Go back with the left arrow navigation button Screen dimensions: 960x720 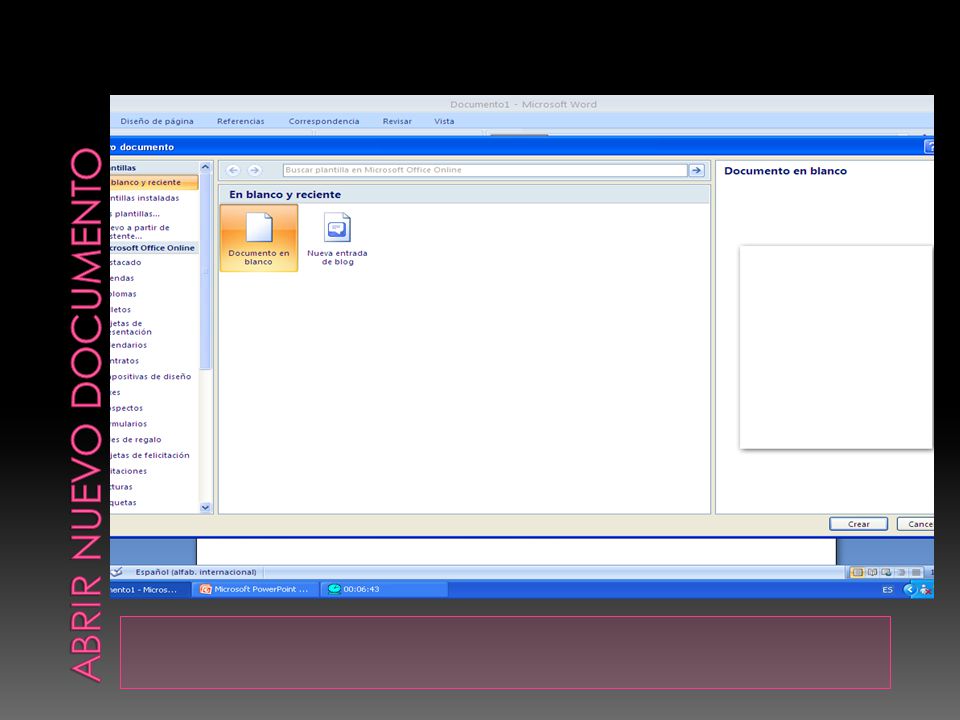click(233, 170)
